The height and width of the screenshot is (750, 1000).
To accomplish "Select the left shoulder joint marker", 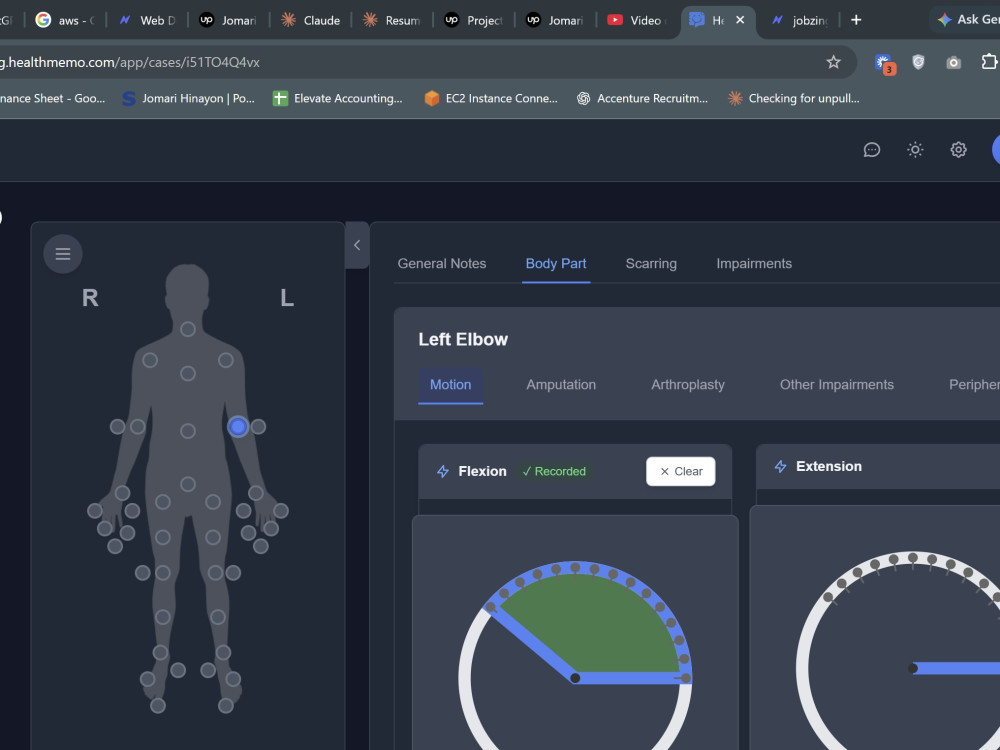I will (x=226, y=360).
